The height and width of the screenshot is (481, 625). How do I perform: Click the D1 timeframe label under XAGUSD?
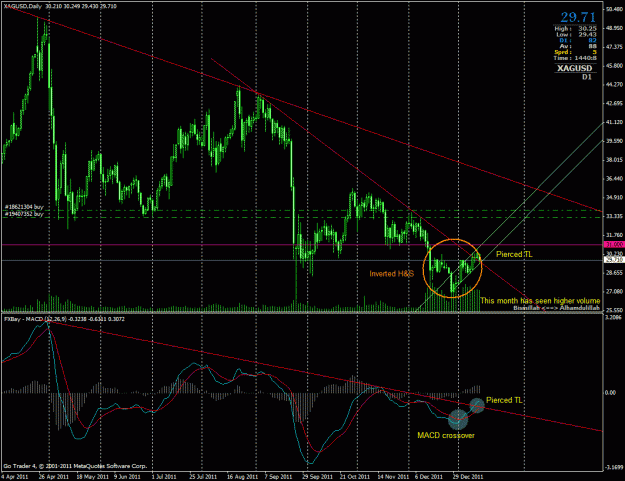click(587, 77)
